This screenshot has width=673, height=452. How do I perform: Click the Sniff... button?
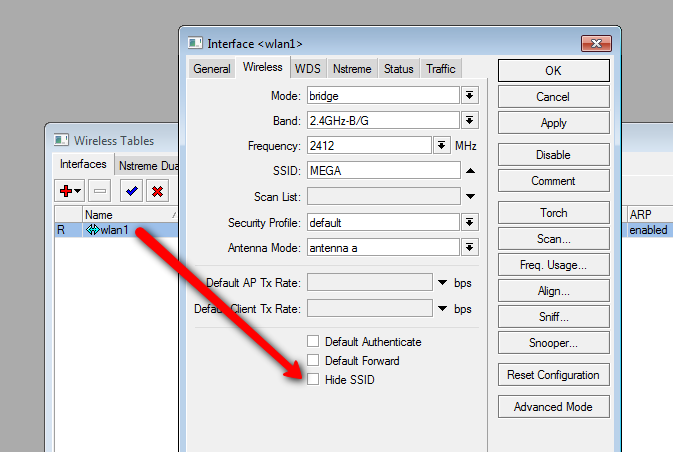(x=554, y=317)
